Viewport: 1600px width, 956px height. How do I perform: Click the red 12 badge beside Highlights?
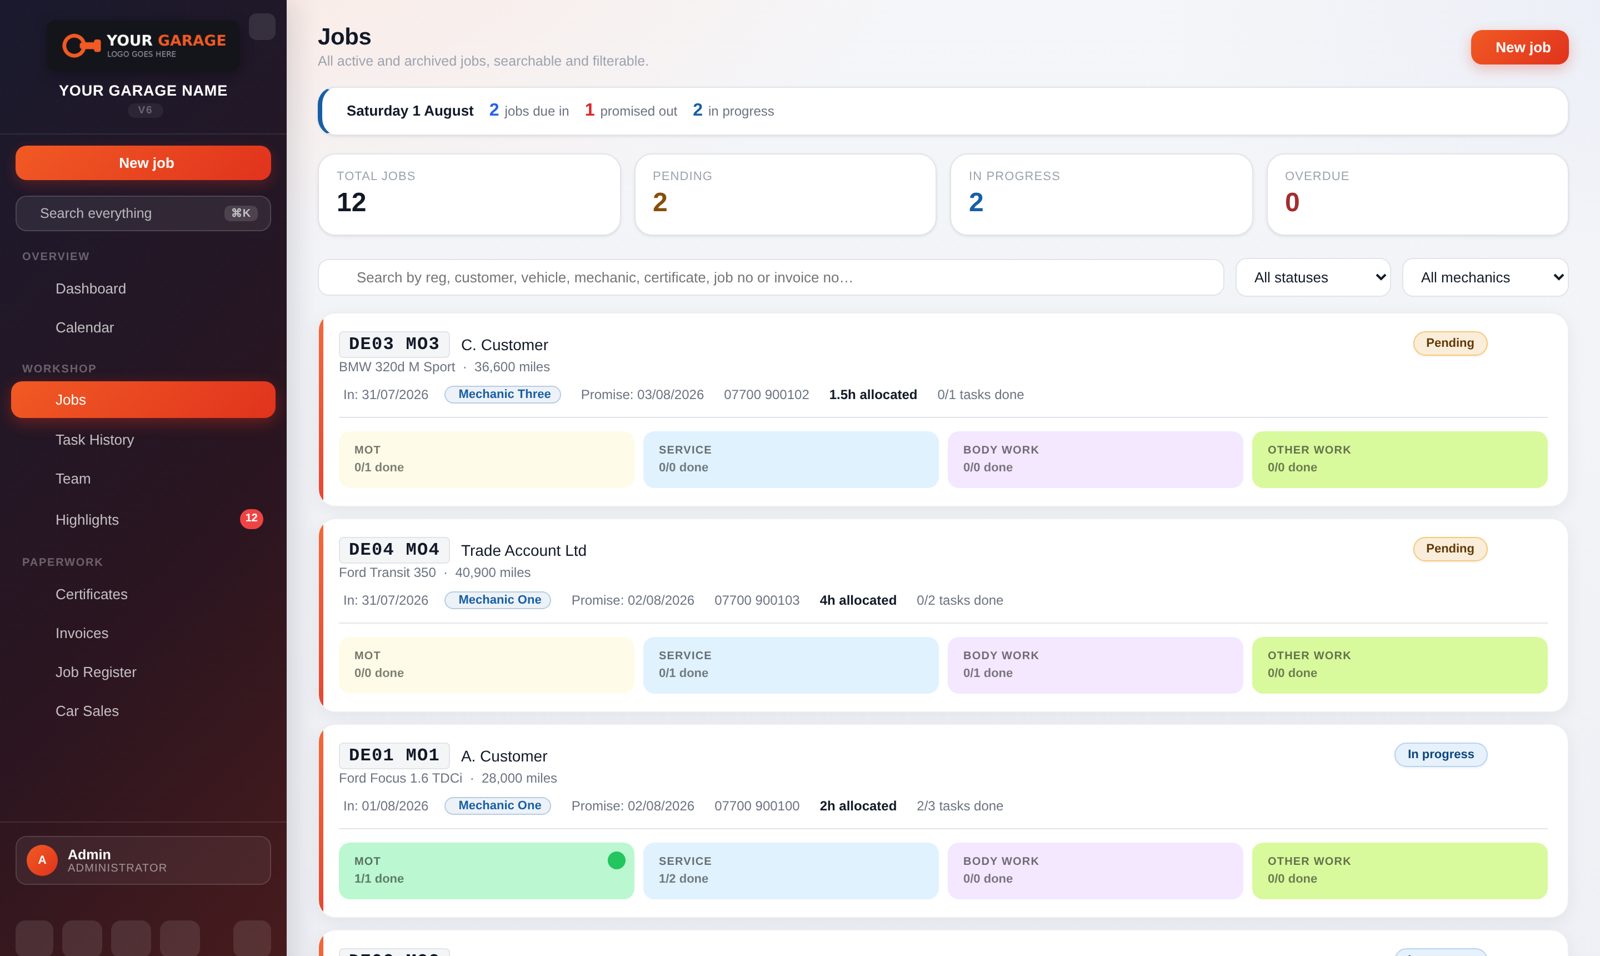tap(251, 519)
